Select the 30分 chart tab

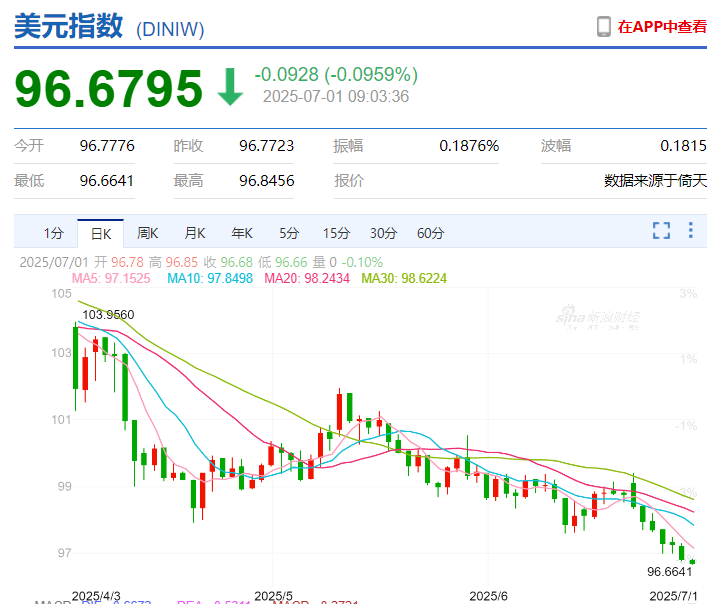point(383,233)
